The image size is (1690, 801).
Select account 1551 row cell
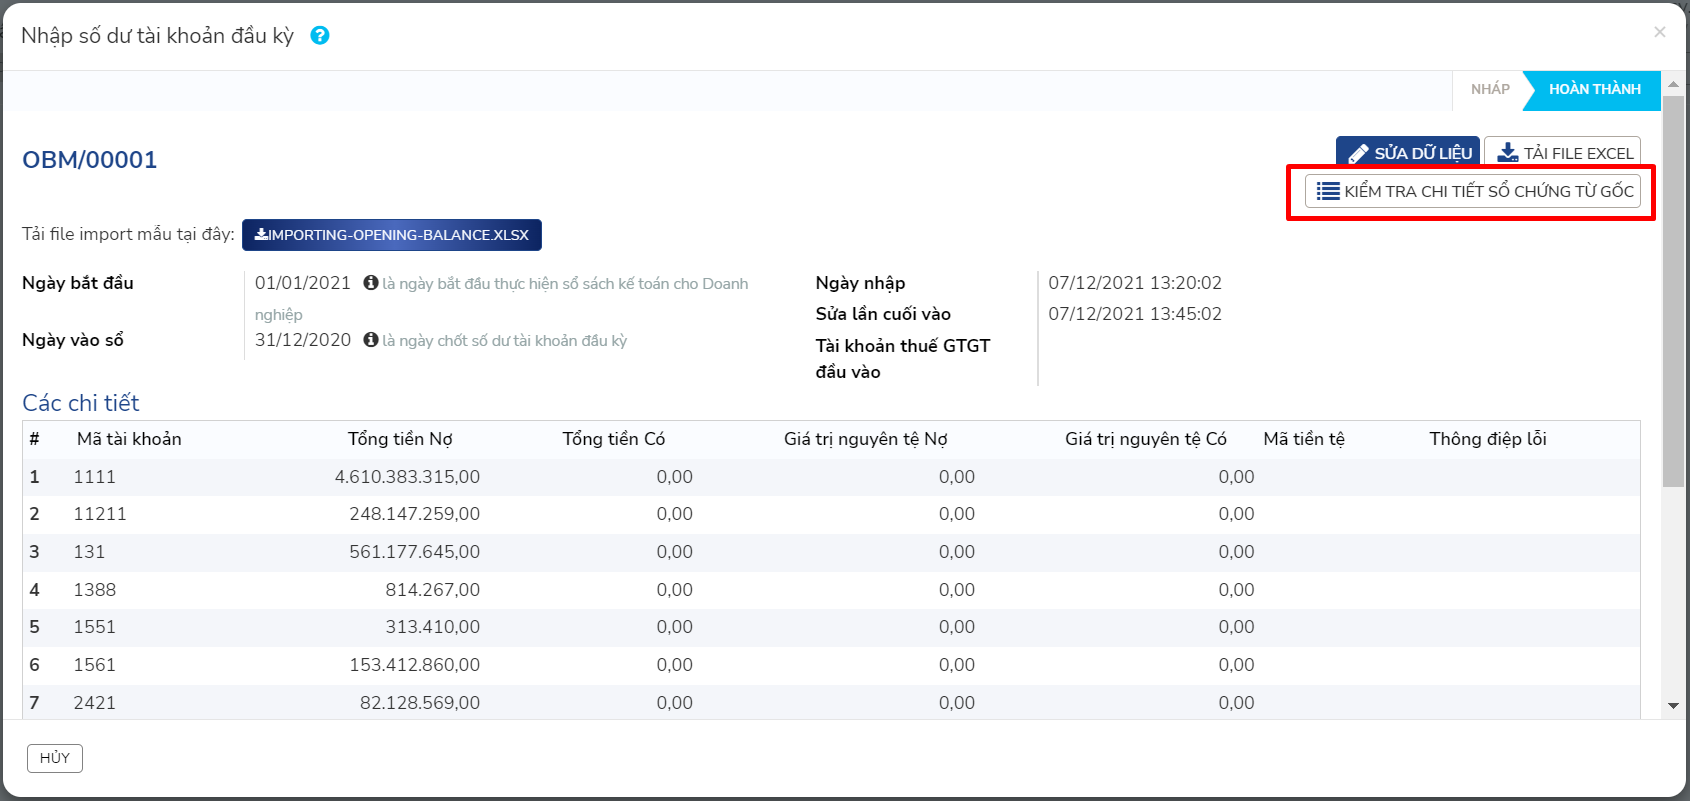(x=95, y=627)
